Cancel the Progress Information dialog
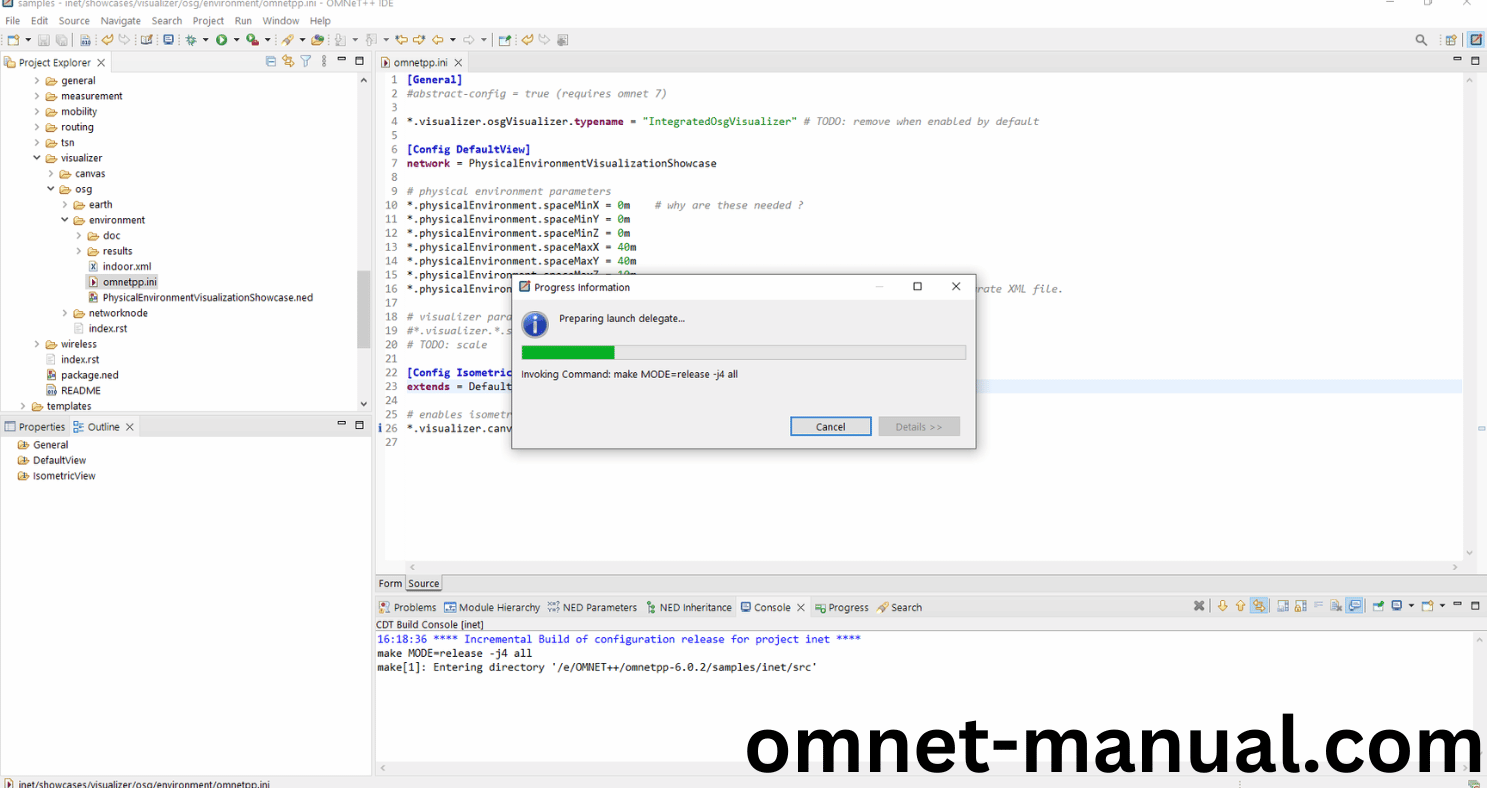Viewport: 1487px width, 788px height. coord(830,426)
